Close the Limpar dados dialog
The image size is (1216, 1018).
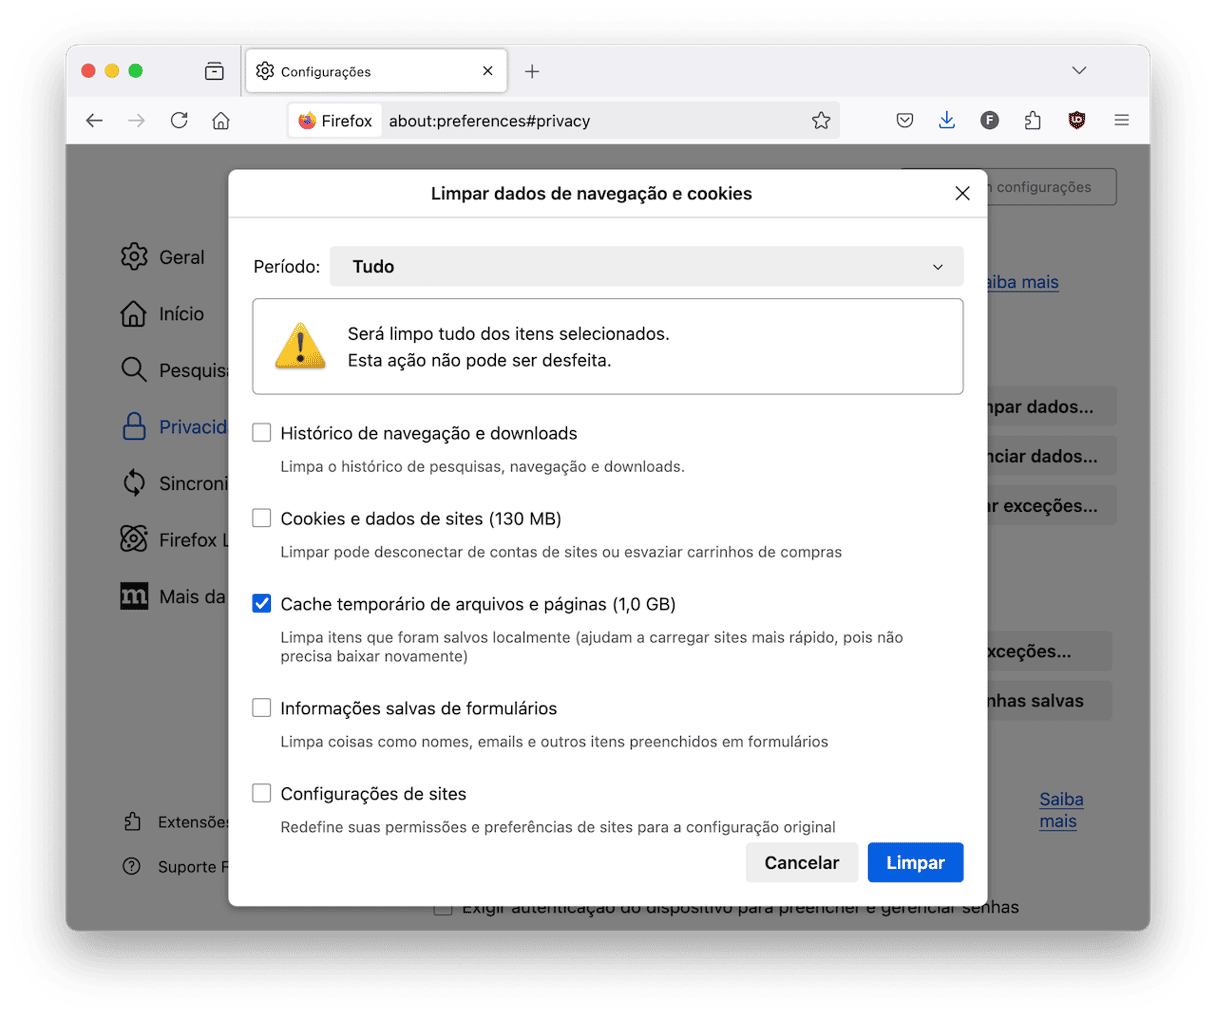pyautogui.click(x=962, y=193)
